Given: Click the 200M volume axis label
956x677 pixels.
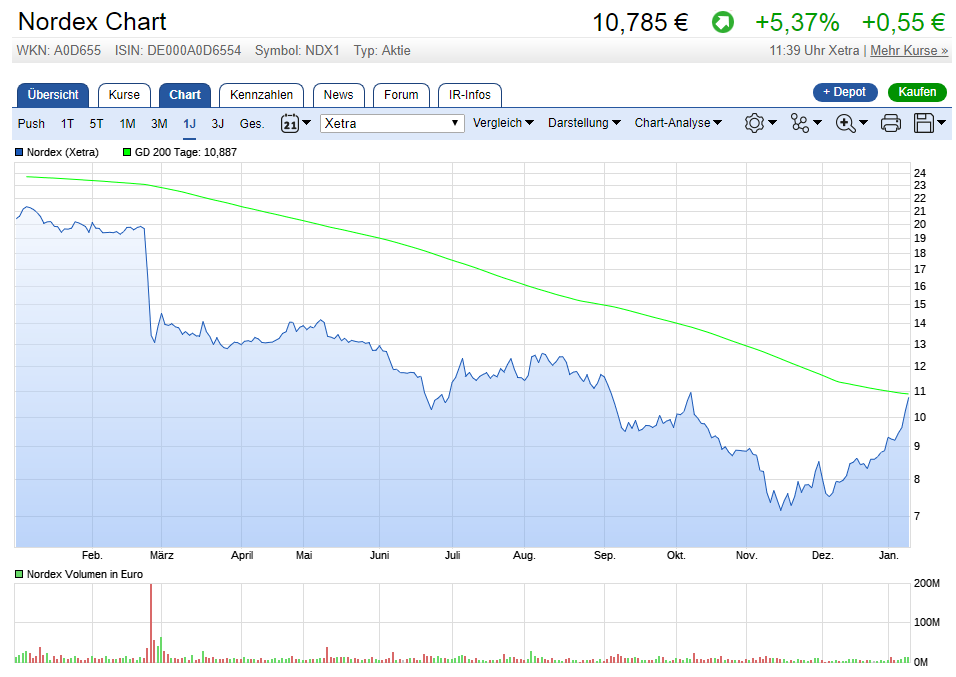Looking at the screenshot, I should tap(927, 584).
